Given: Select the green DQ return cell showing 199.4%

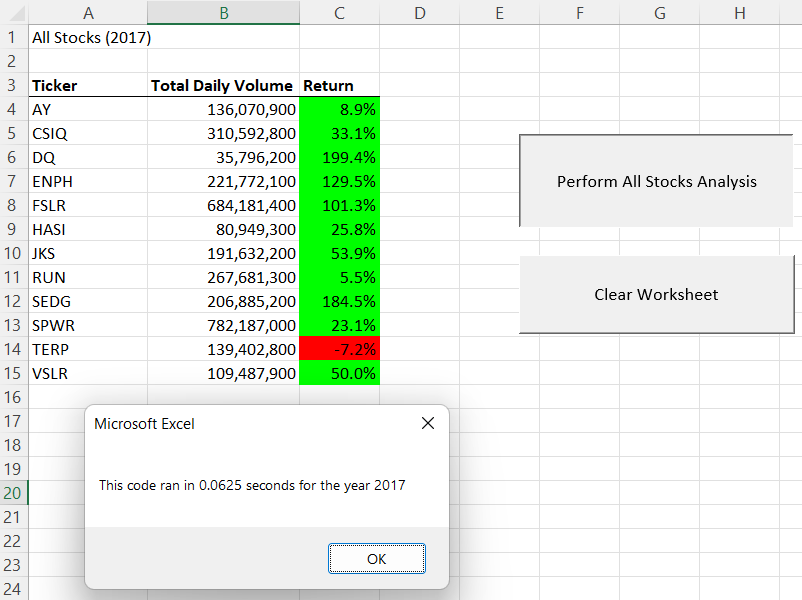Looking at the screenshot, I should point(340,157).
